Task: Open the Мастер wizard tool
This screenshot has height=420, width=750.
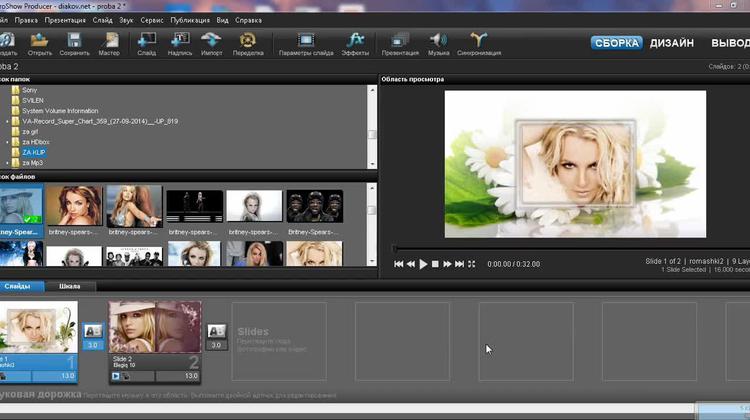Action: click(x=110, y=44)
